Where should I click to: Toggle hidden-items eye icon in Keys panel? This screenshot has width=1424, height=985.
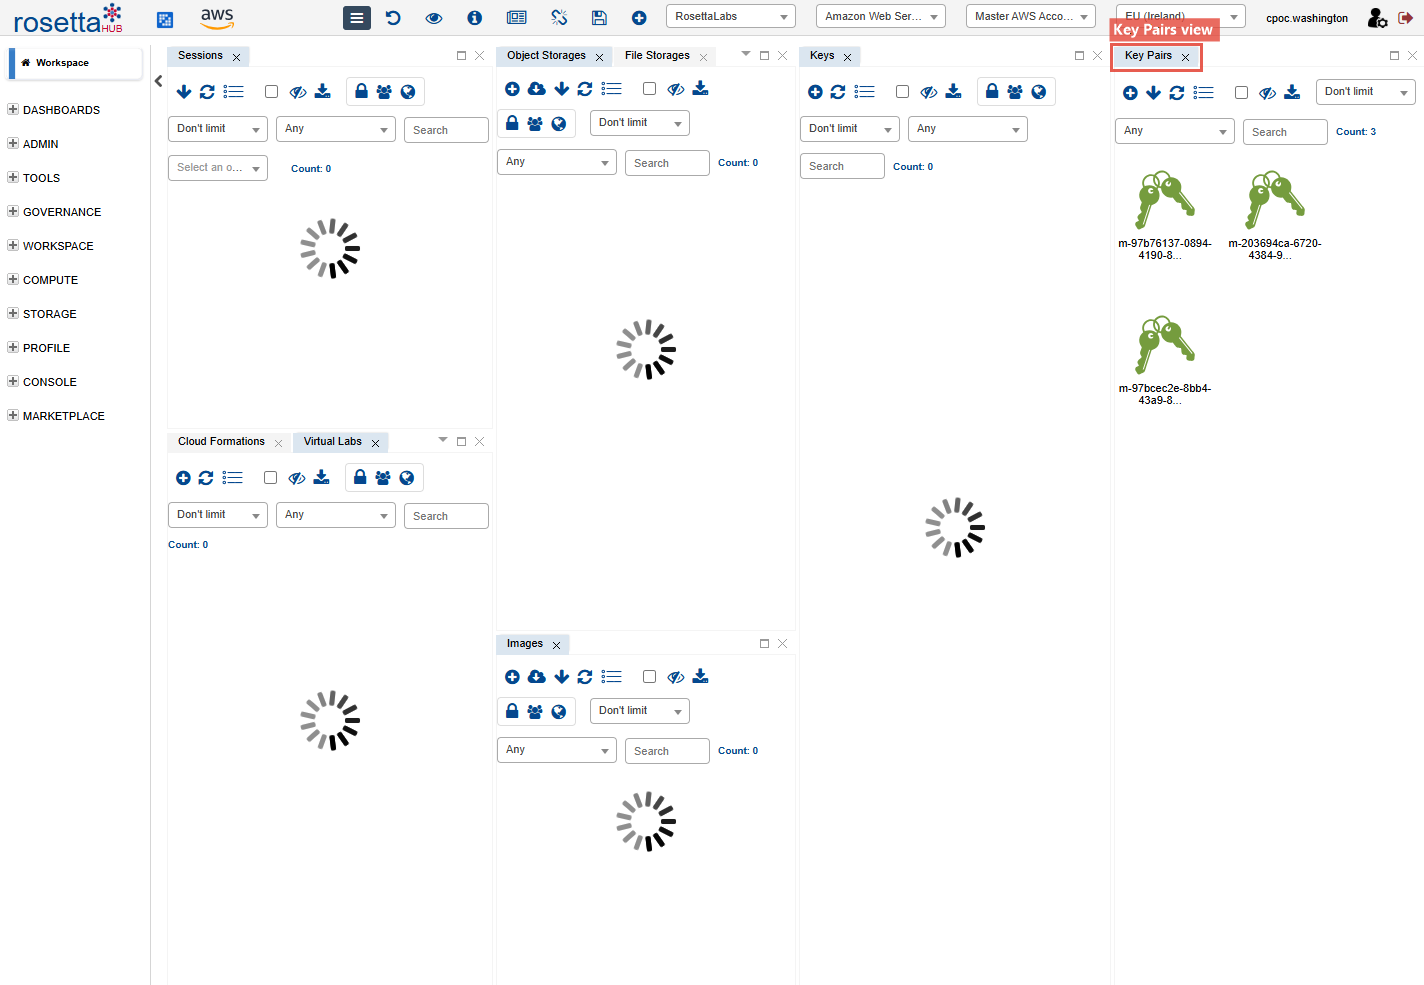(929, 92)
